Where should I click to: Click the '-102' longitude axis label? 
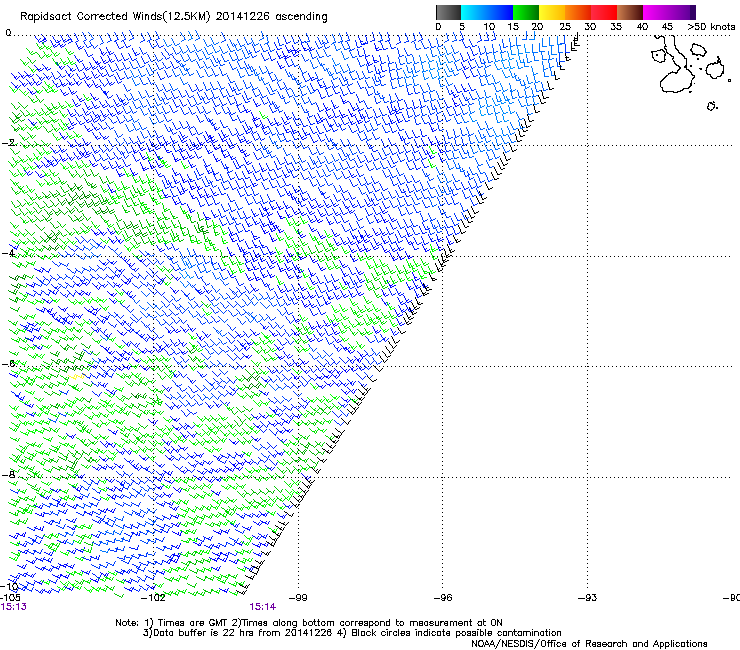pyautogui.click(x=154, y=598)
